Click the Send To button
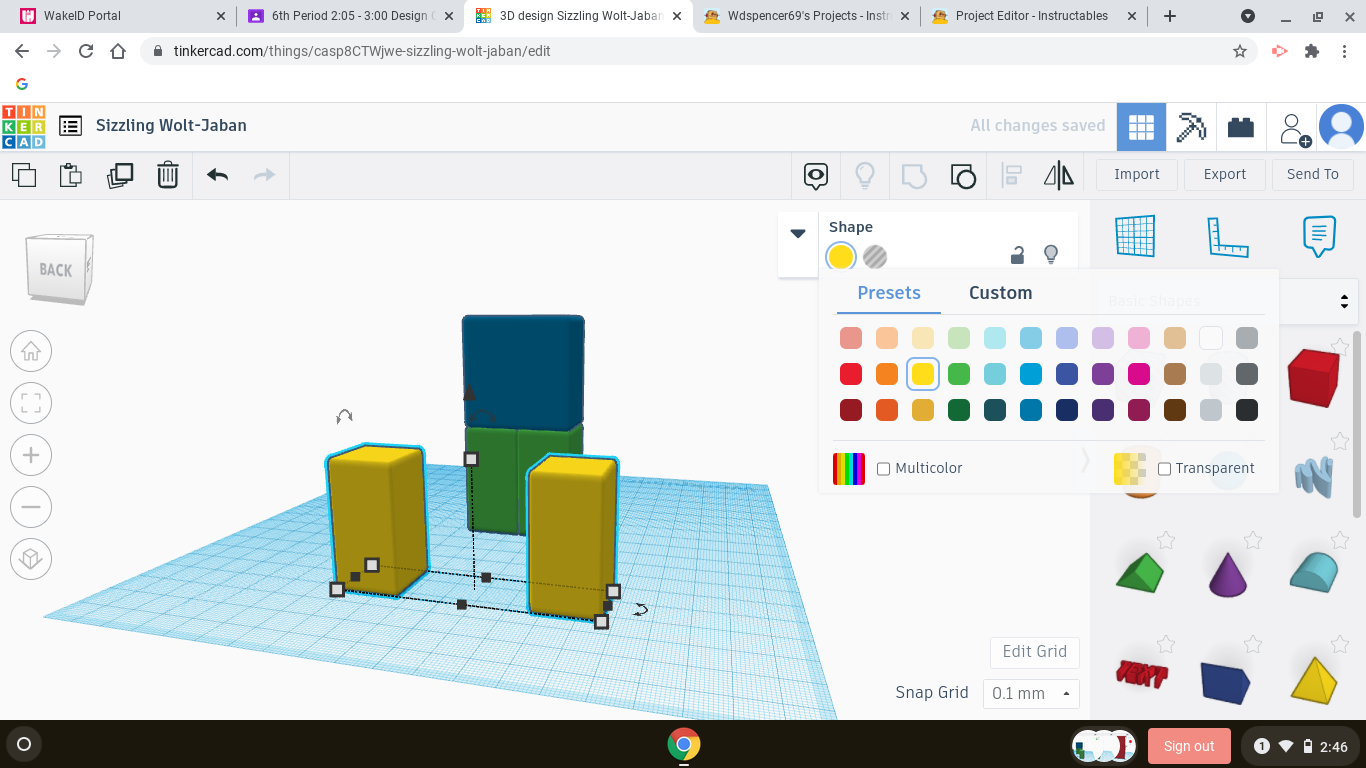1366x768 pixels. (x=1313, y=174)
